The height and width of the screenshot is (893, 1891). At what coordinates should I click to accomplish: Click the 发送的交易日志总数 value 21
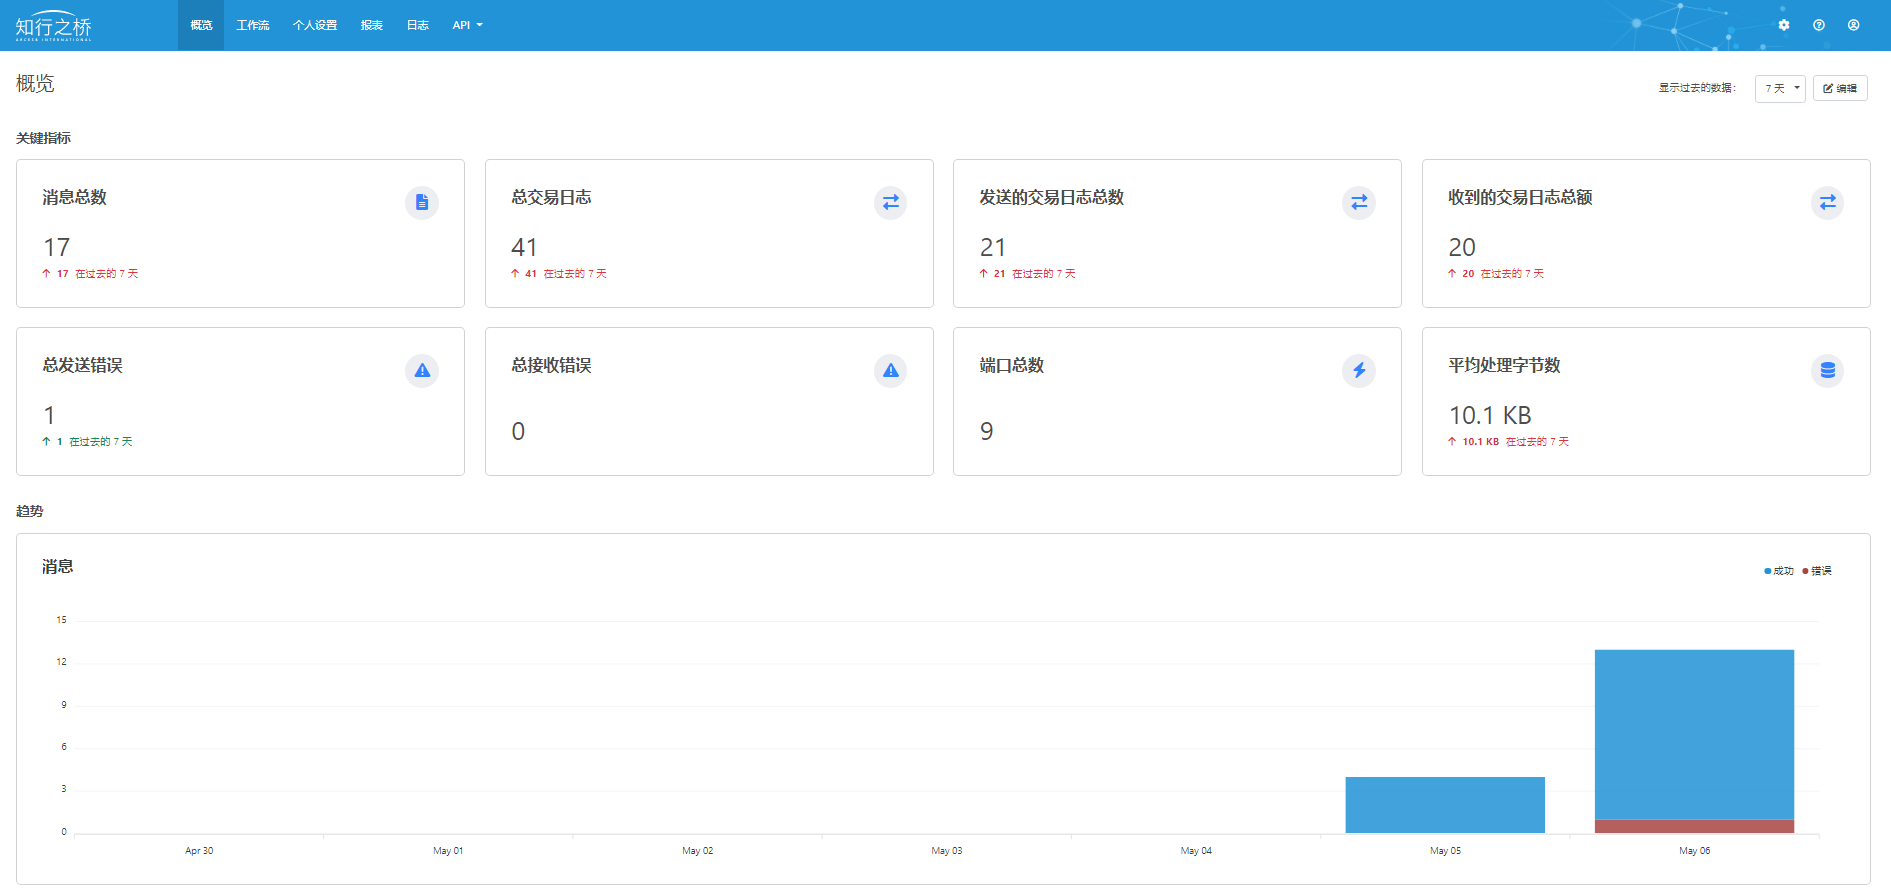click(993, 247)
